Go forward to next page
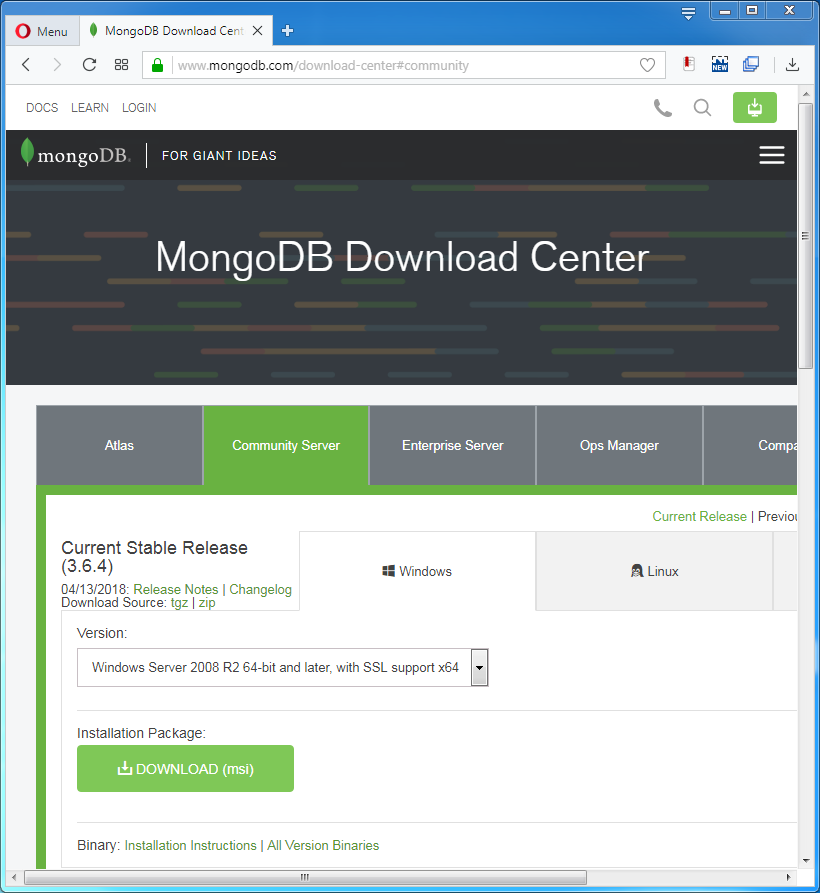 (x=57, y=64)
